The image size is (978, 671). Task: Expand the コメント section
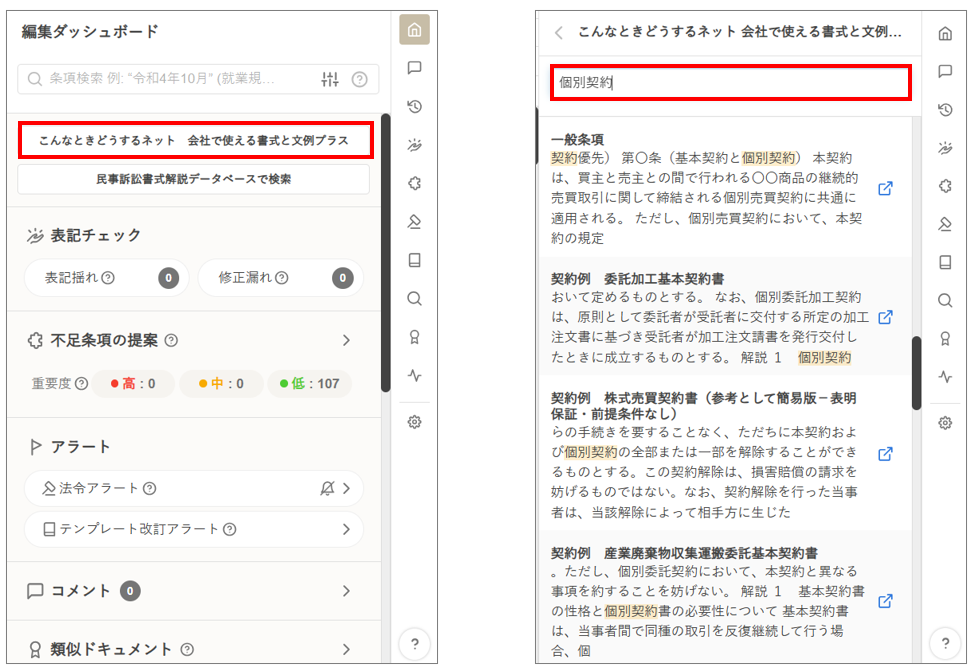(x=346, y=591)
